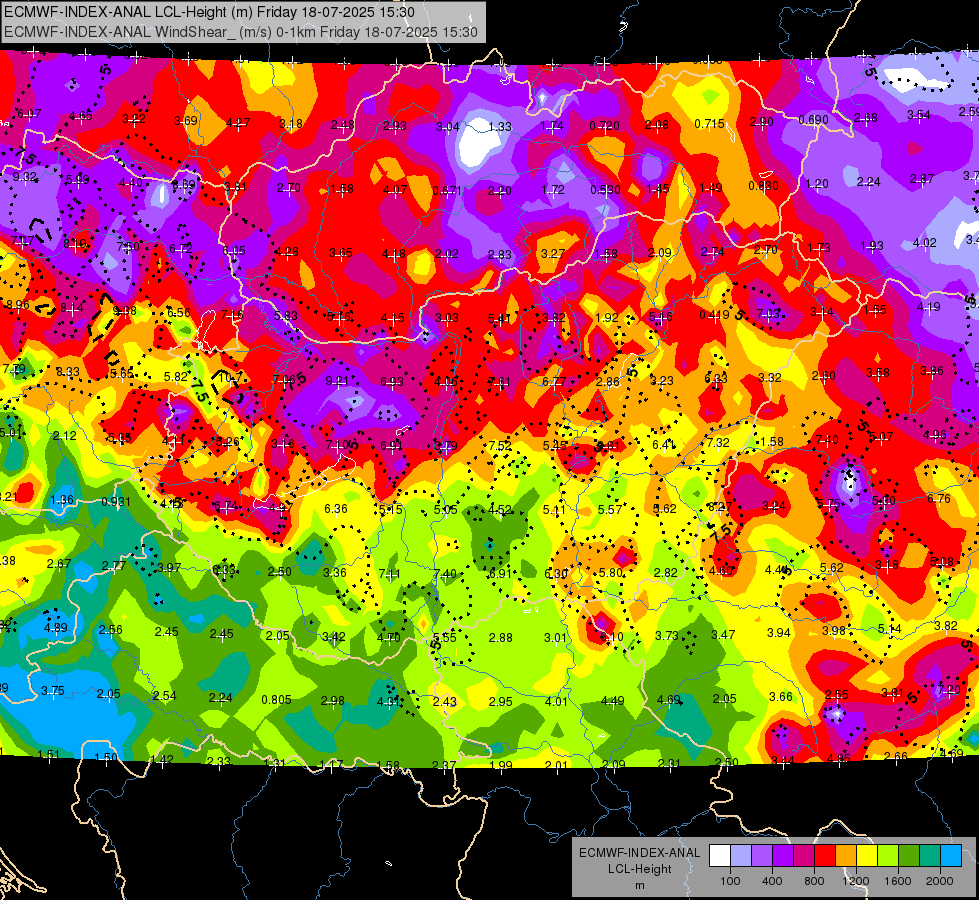
Task: Click the wind shear value 10.7
Action: (230, 377)
